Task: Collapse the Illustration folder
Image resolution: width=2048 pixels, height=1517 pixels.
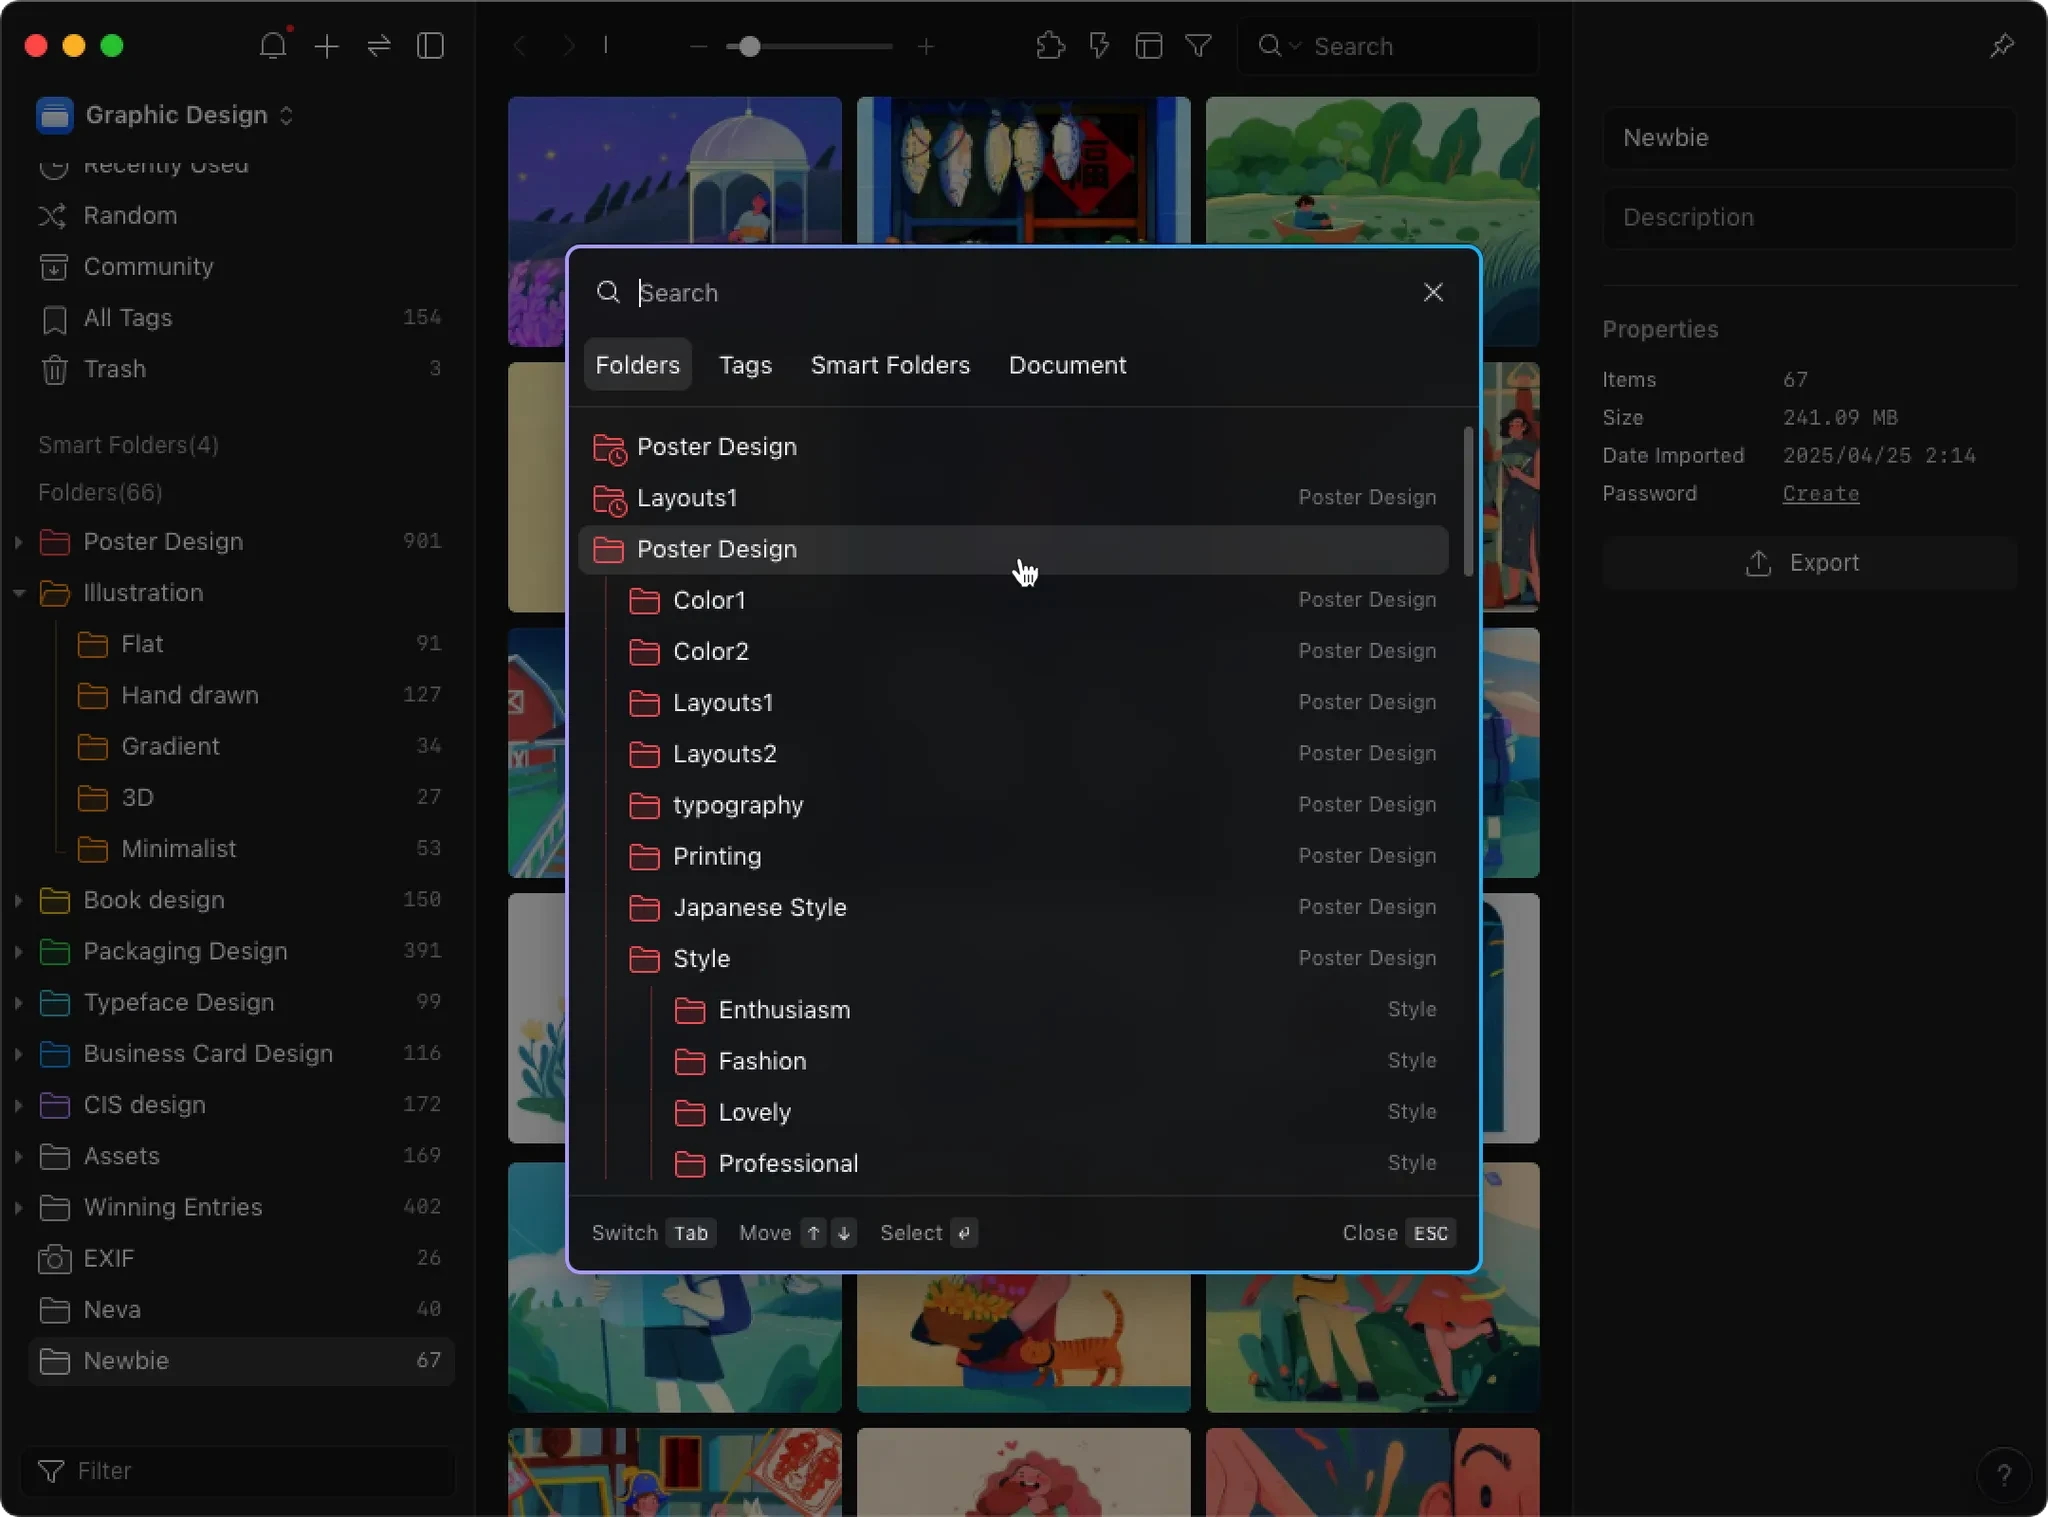Action: point(18,593)
